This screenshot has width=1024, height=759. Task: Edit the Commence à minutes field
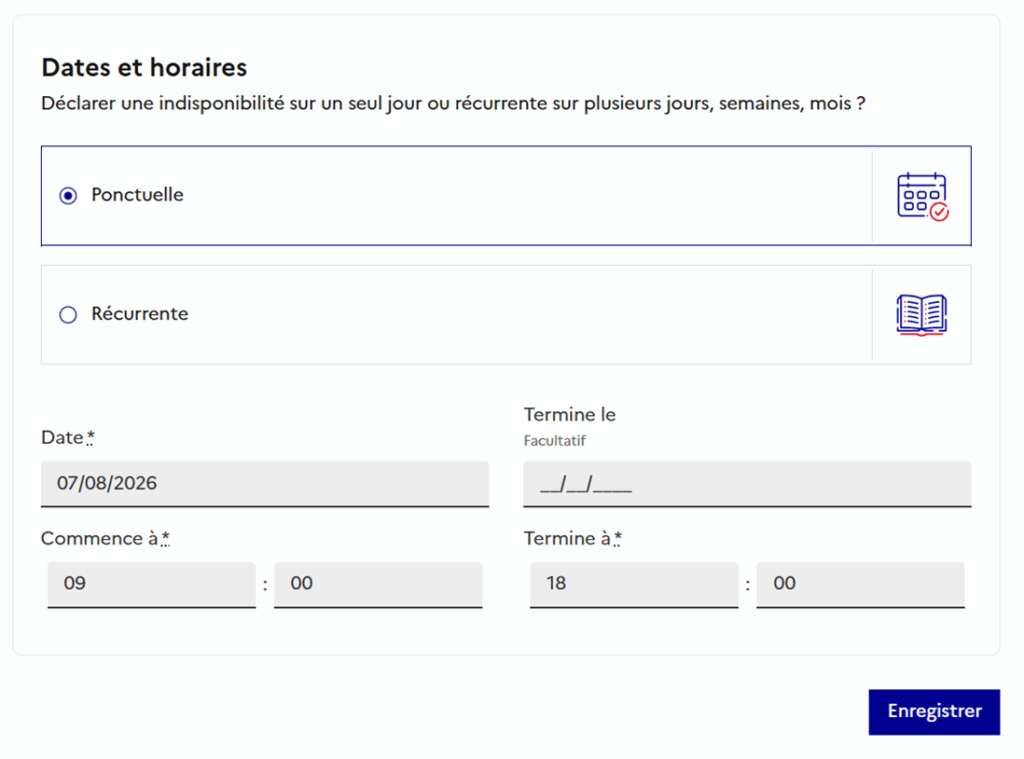[x=378, y=585]
